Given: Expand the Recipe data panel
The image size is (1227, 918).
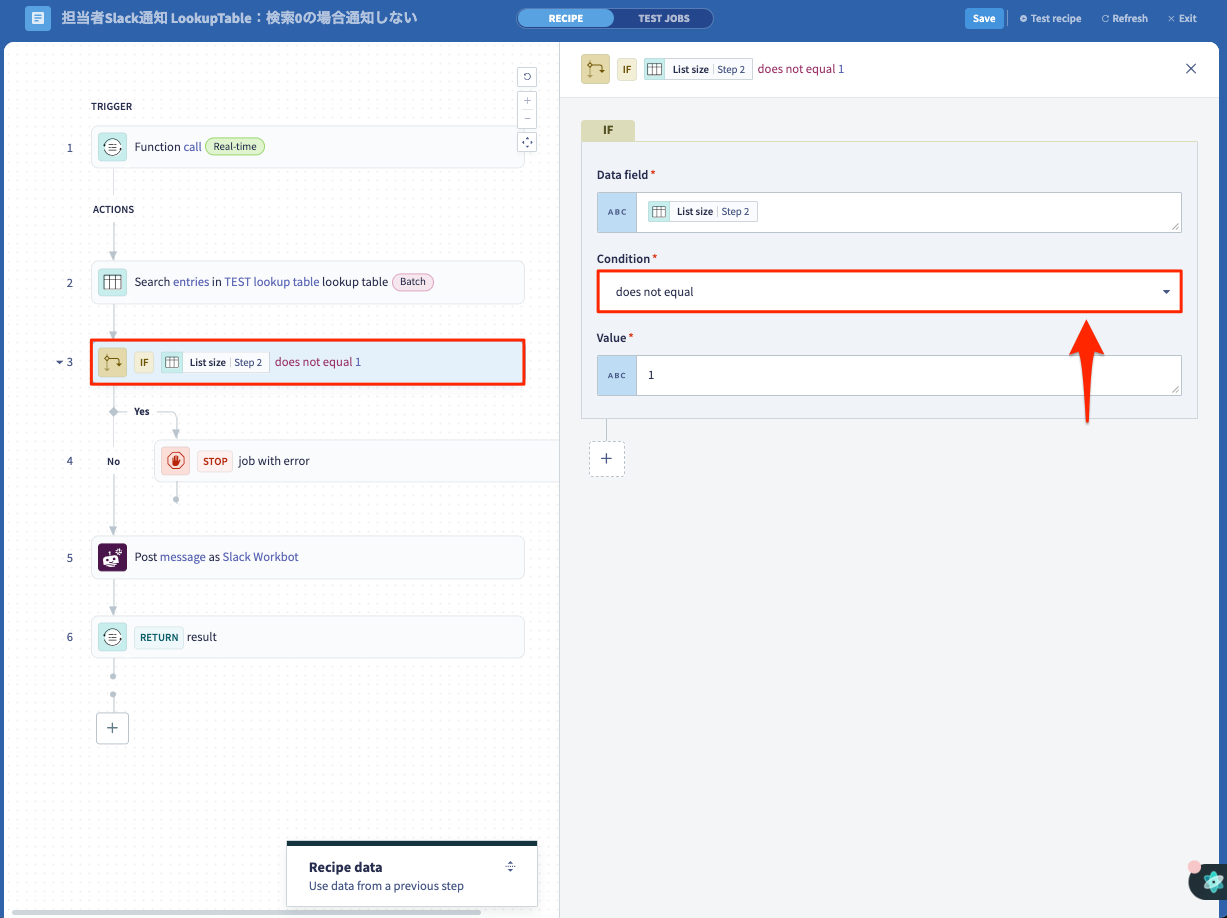Looking at the screenshot, I should 511,866.
